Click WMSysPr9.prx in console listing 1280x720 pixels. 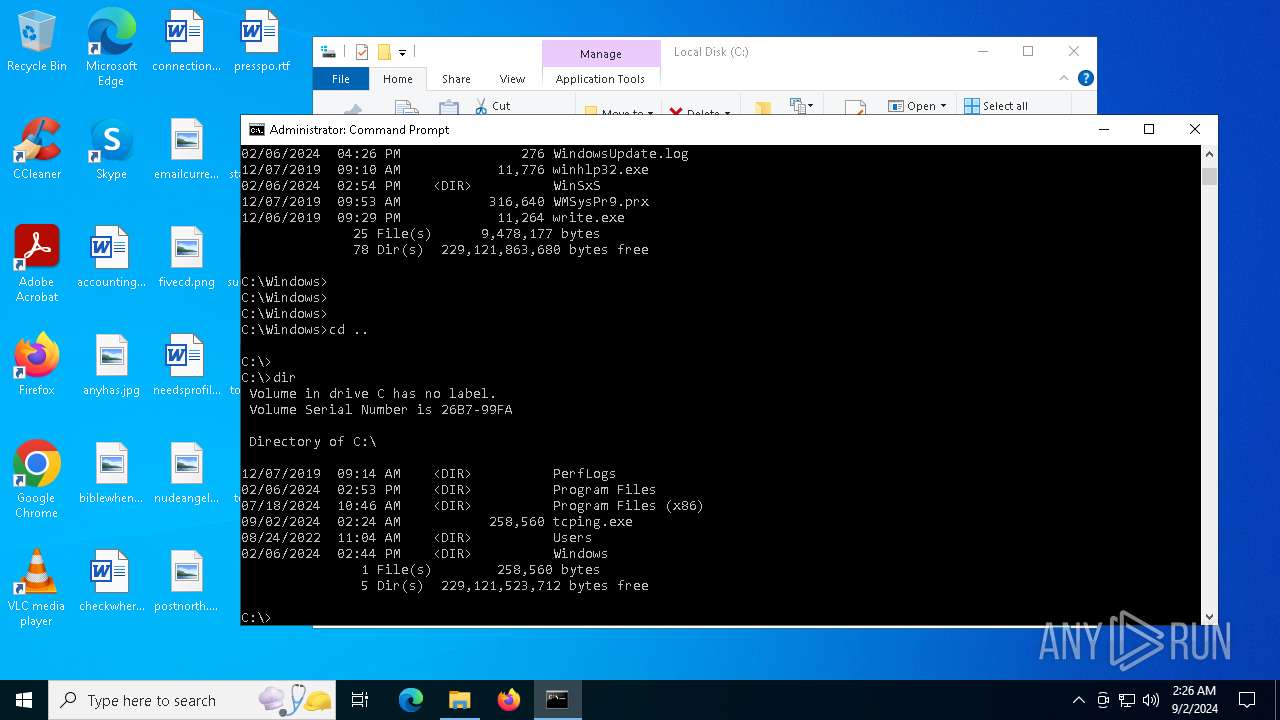[601, 202]
